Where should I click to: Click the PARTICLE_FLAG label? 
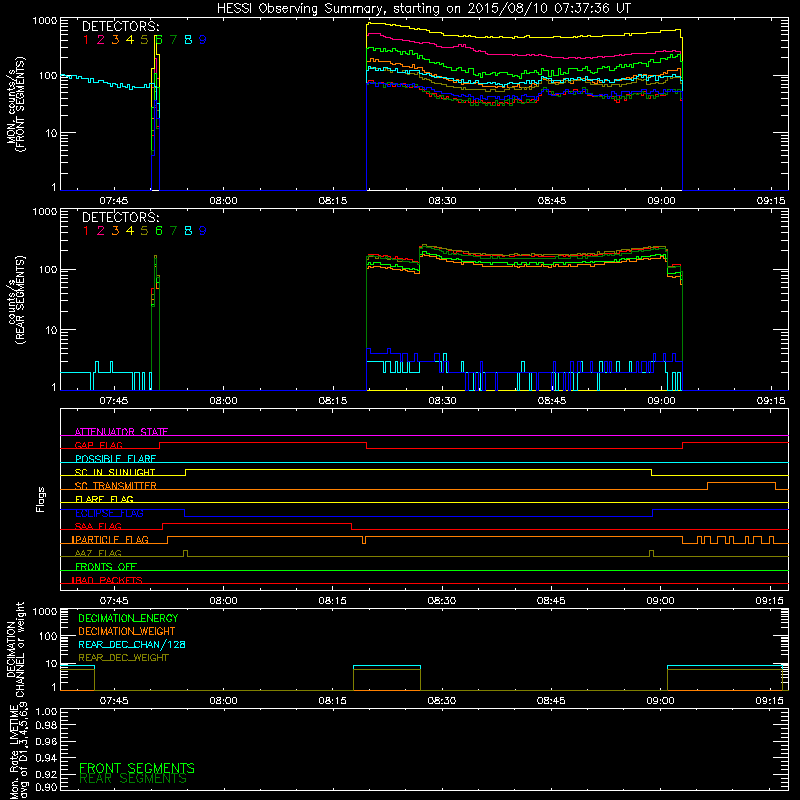point(110,539)
